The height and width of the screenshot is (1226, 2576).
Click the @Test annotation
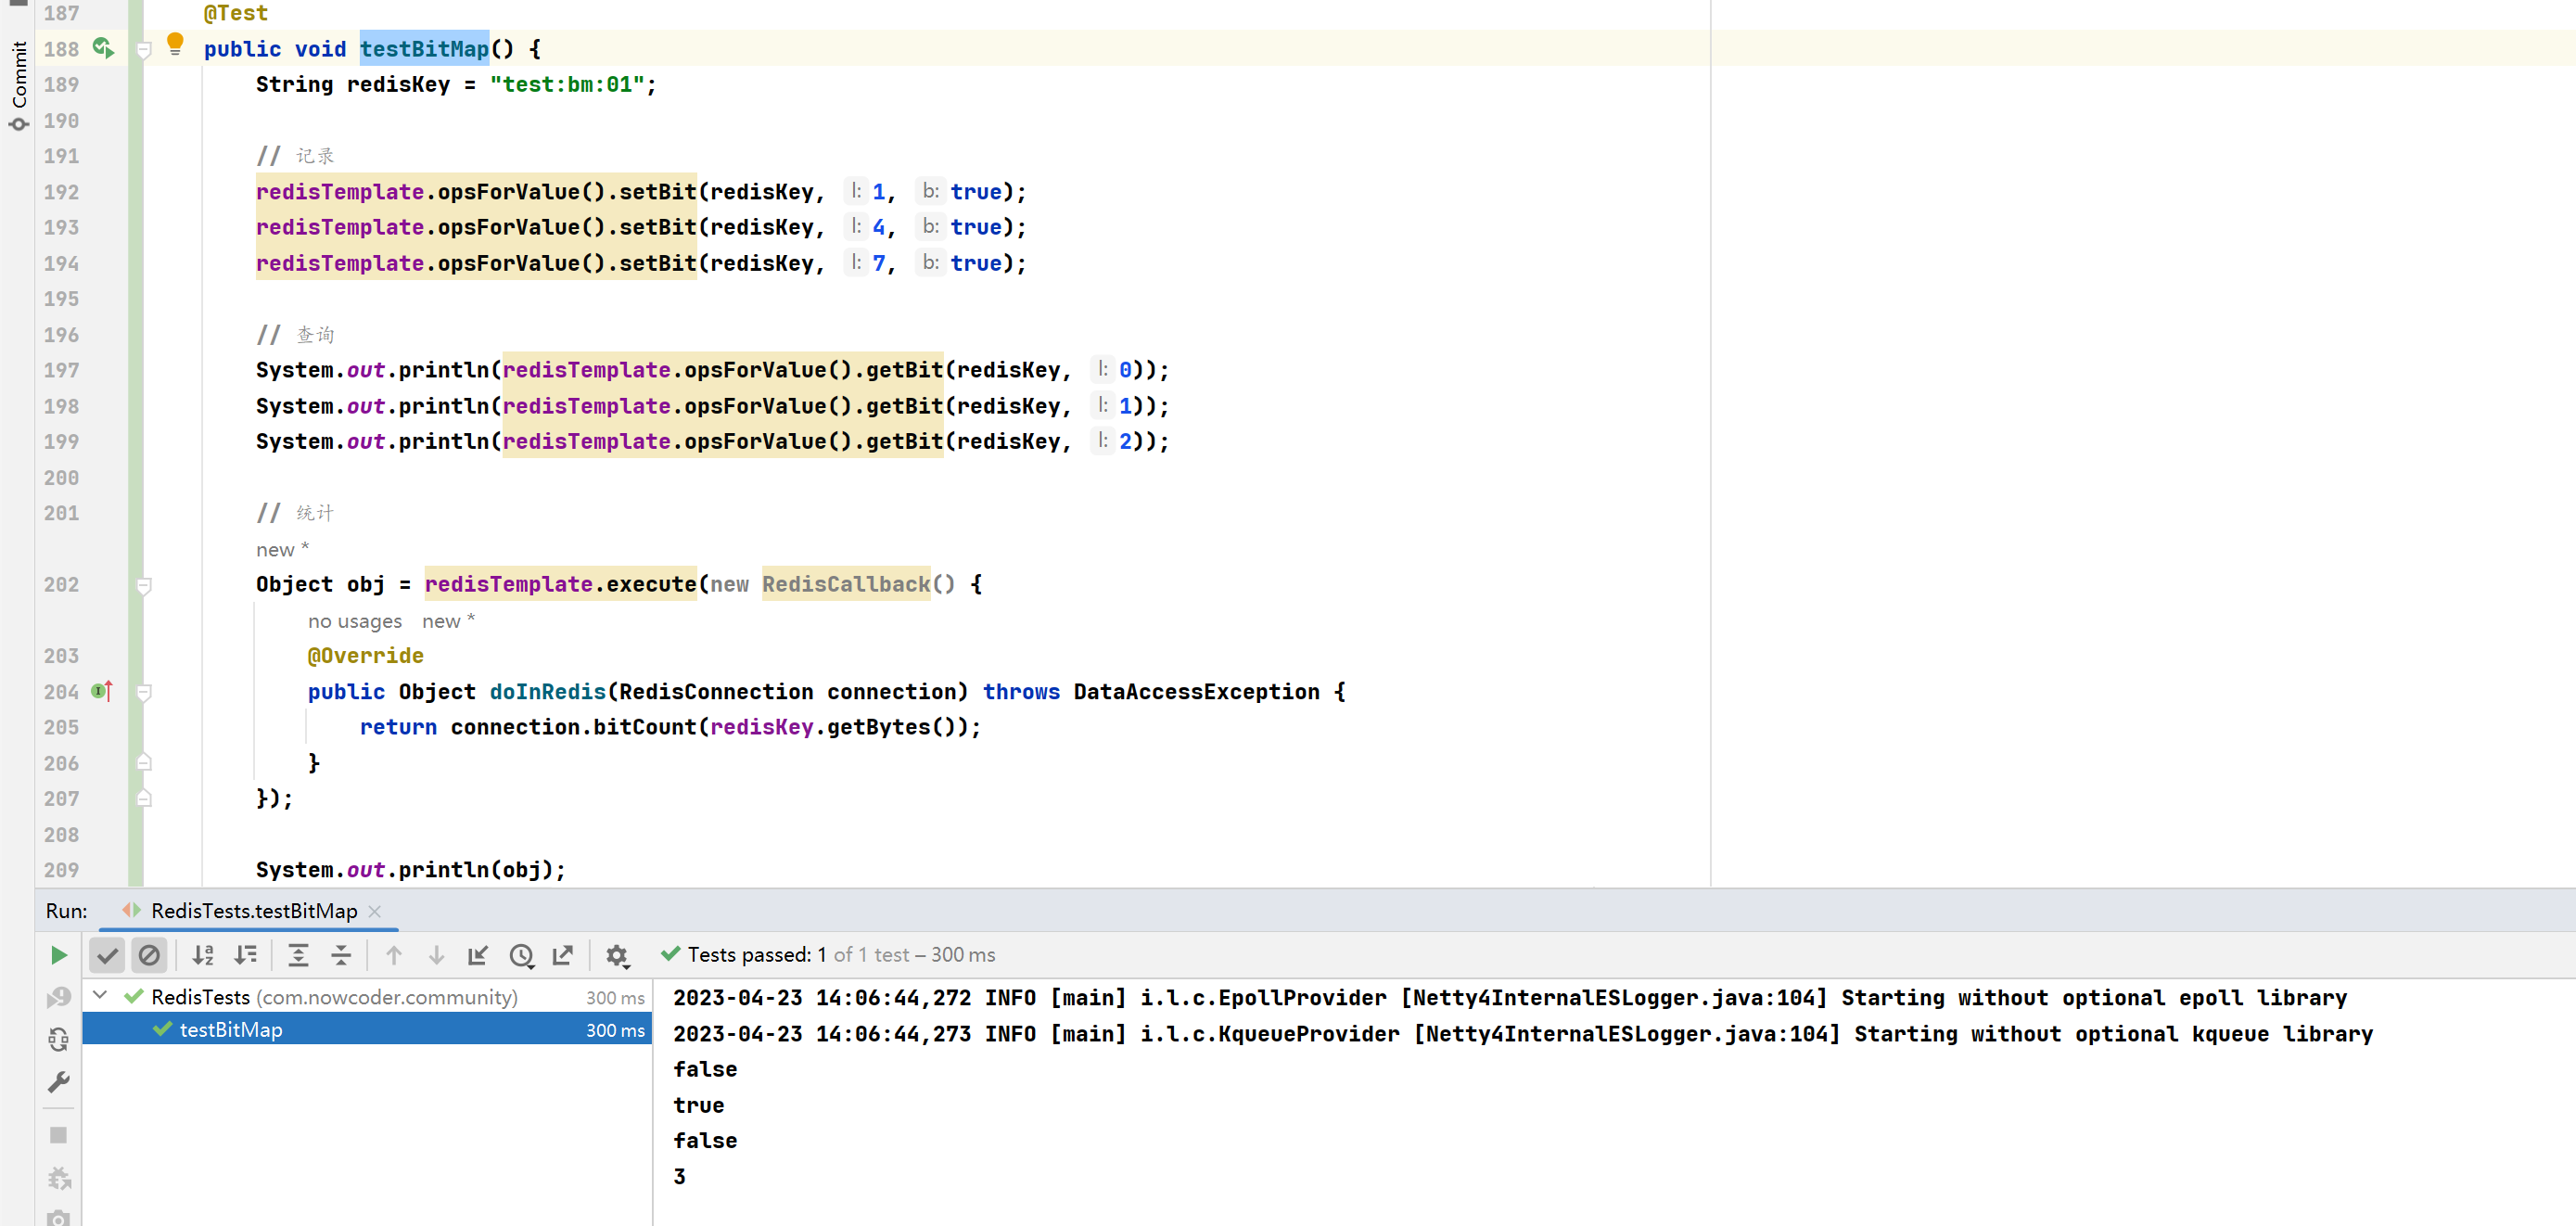click(x=236, y=13)
